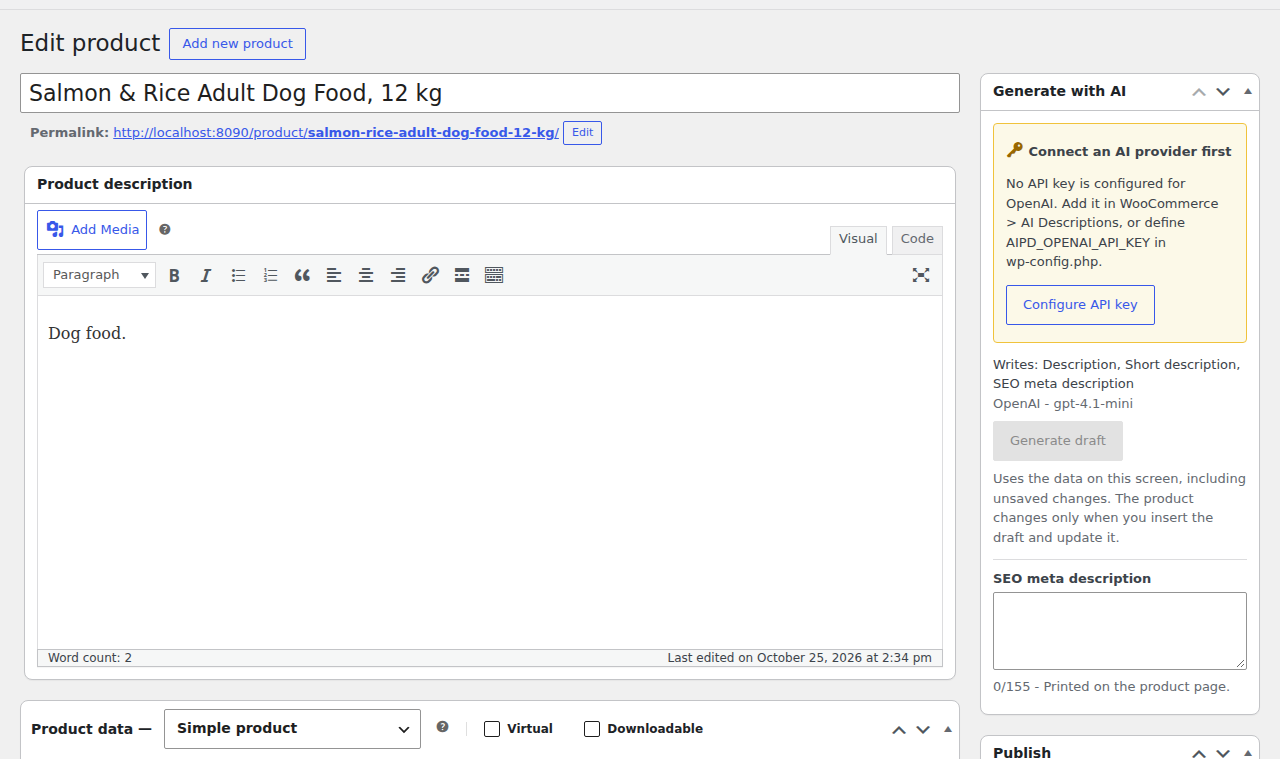Click the Add Media button
This screenshot has width=1280, height=759.
[x=92, y=230]
